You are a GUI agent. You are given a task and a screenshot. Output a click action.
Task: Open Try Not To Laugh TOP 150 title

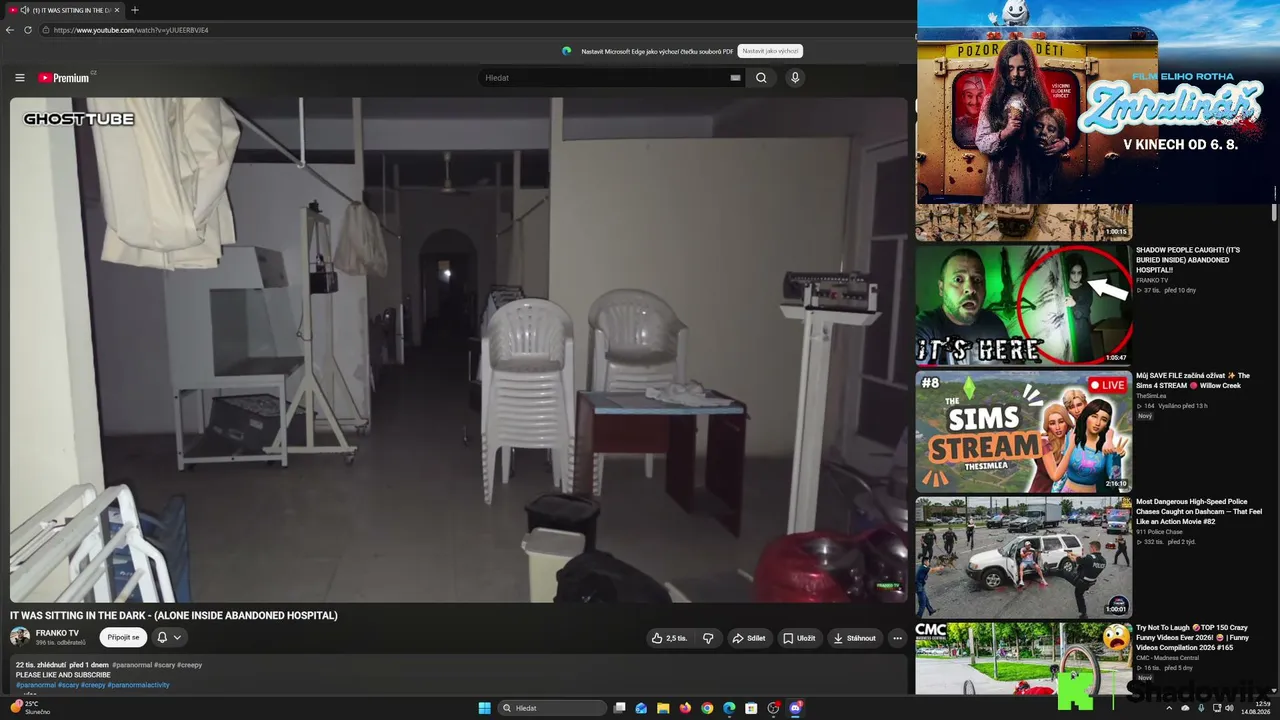click(x=1192, y=637)
